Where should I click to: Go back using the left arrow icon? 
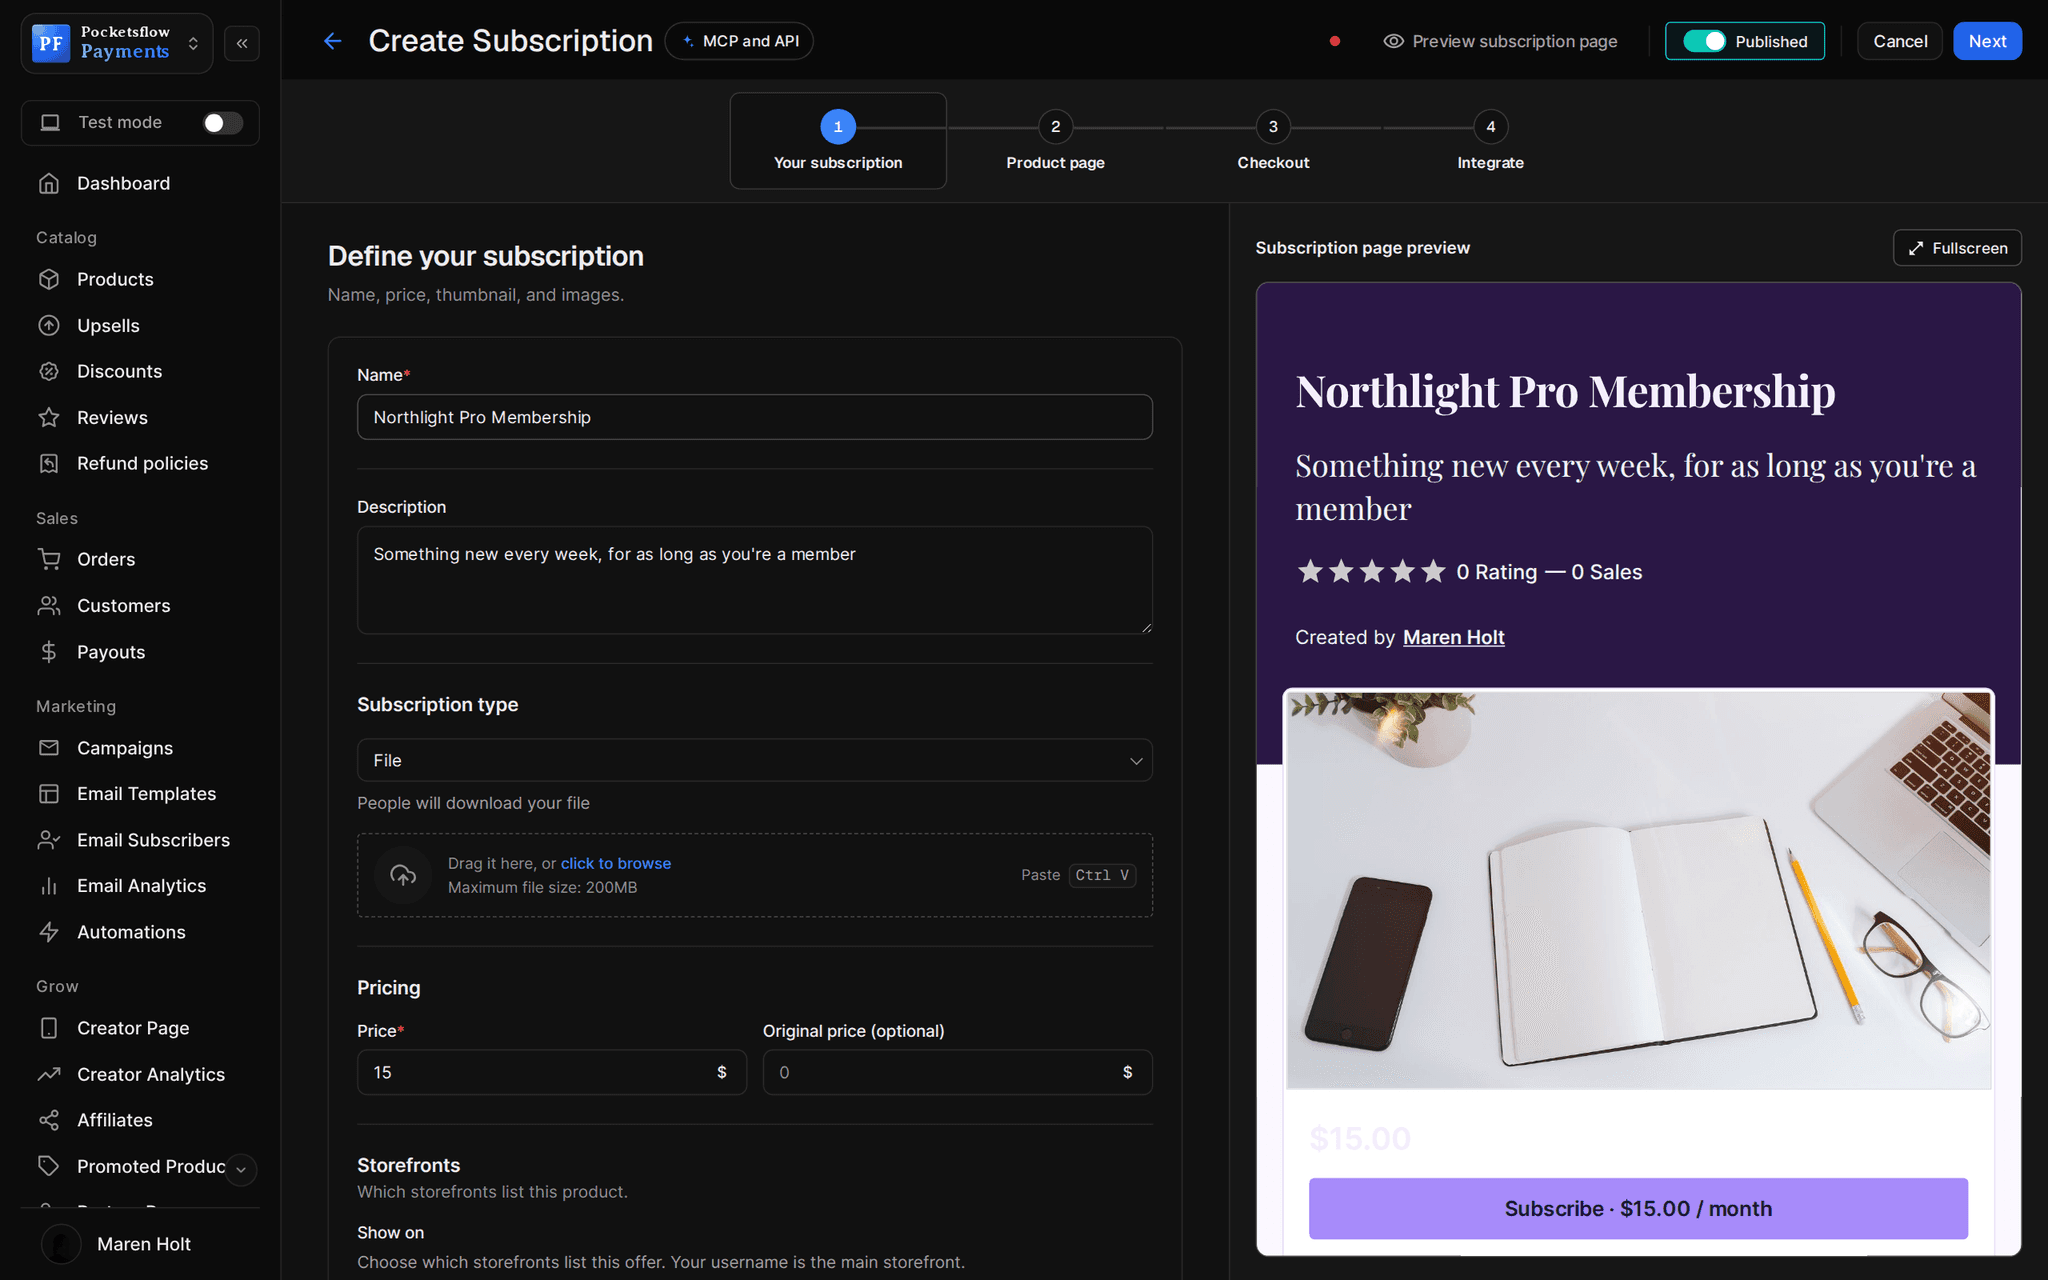coord(333,41)
